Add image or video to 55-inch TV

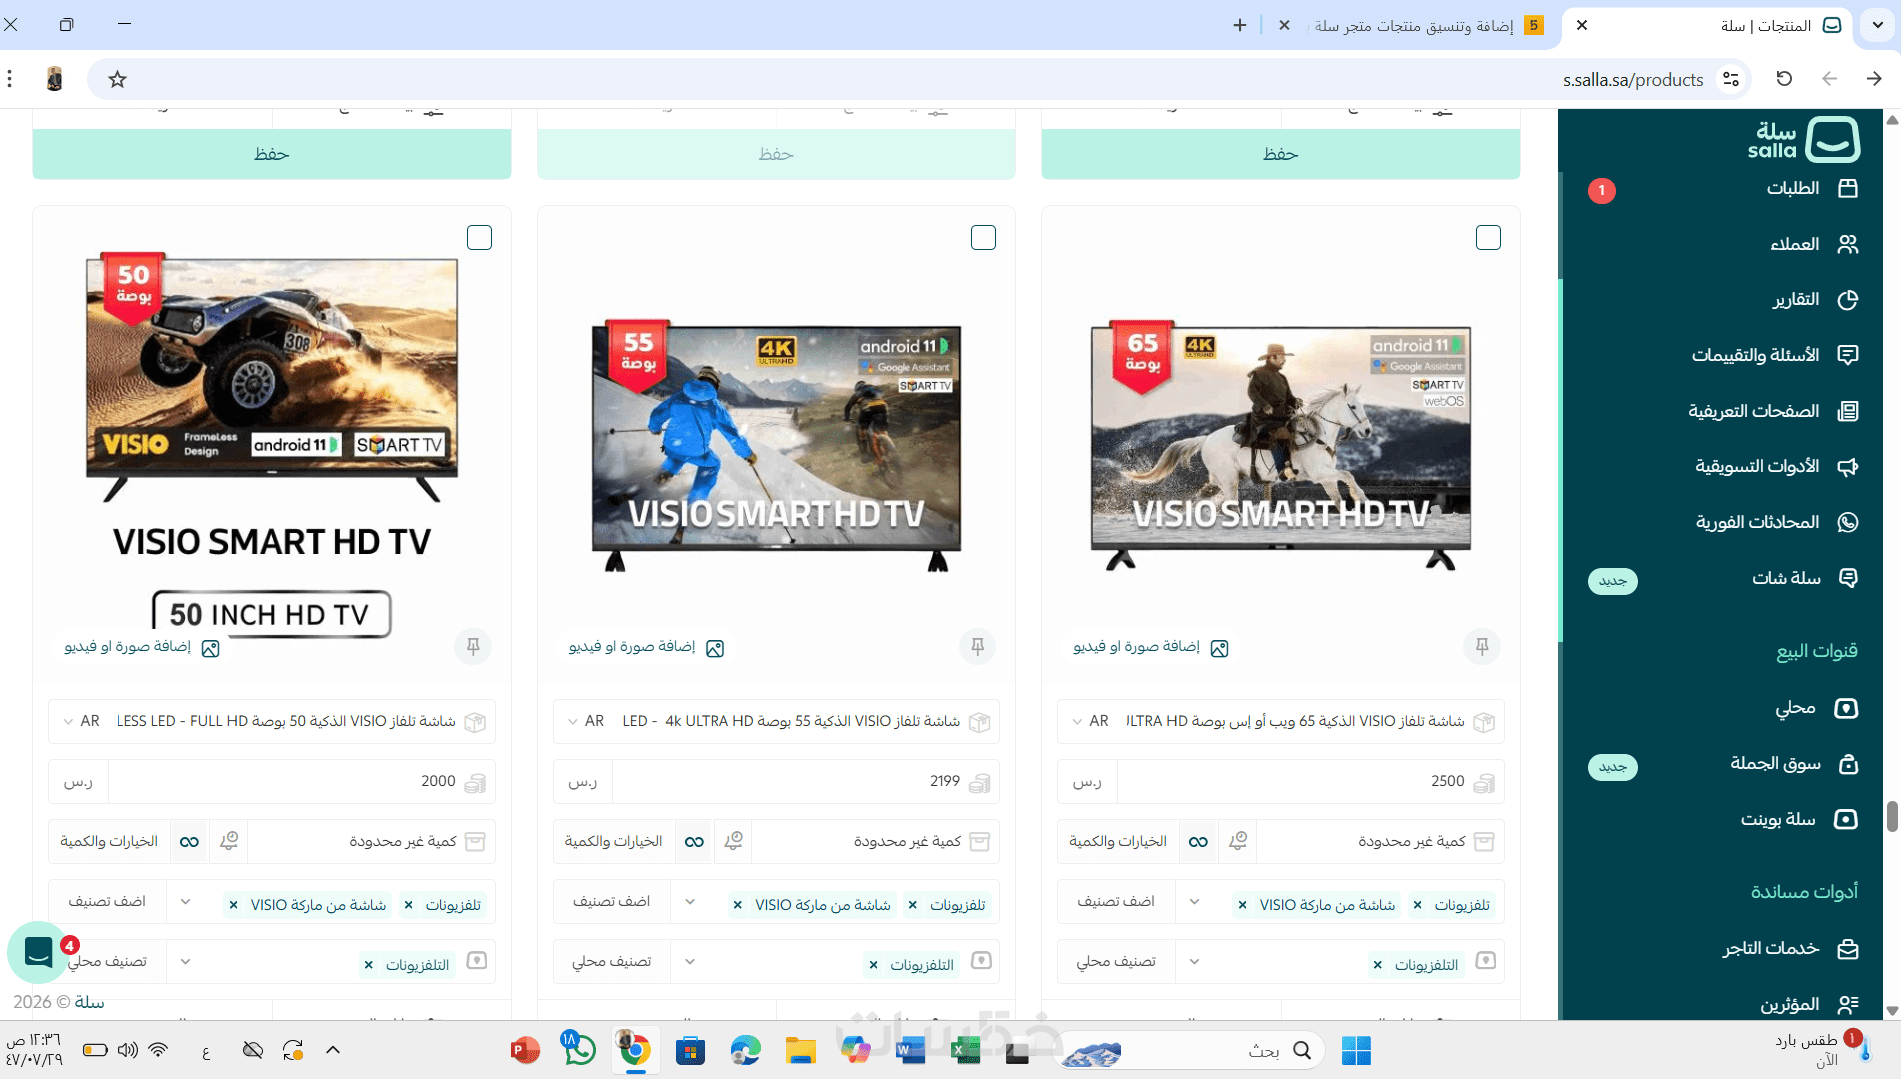(646, 647)
